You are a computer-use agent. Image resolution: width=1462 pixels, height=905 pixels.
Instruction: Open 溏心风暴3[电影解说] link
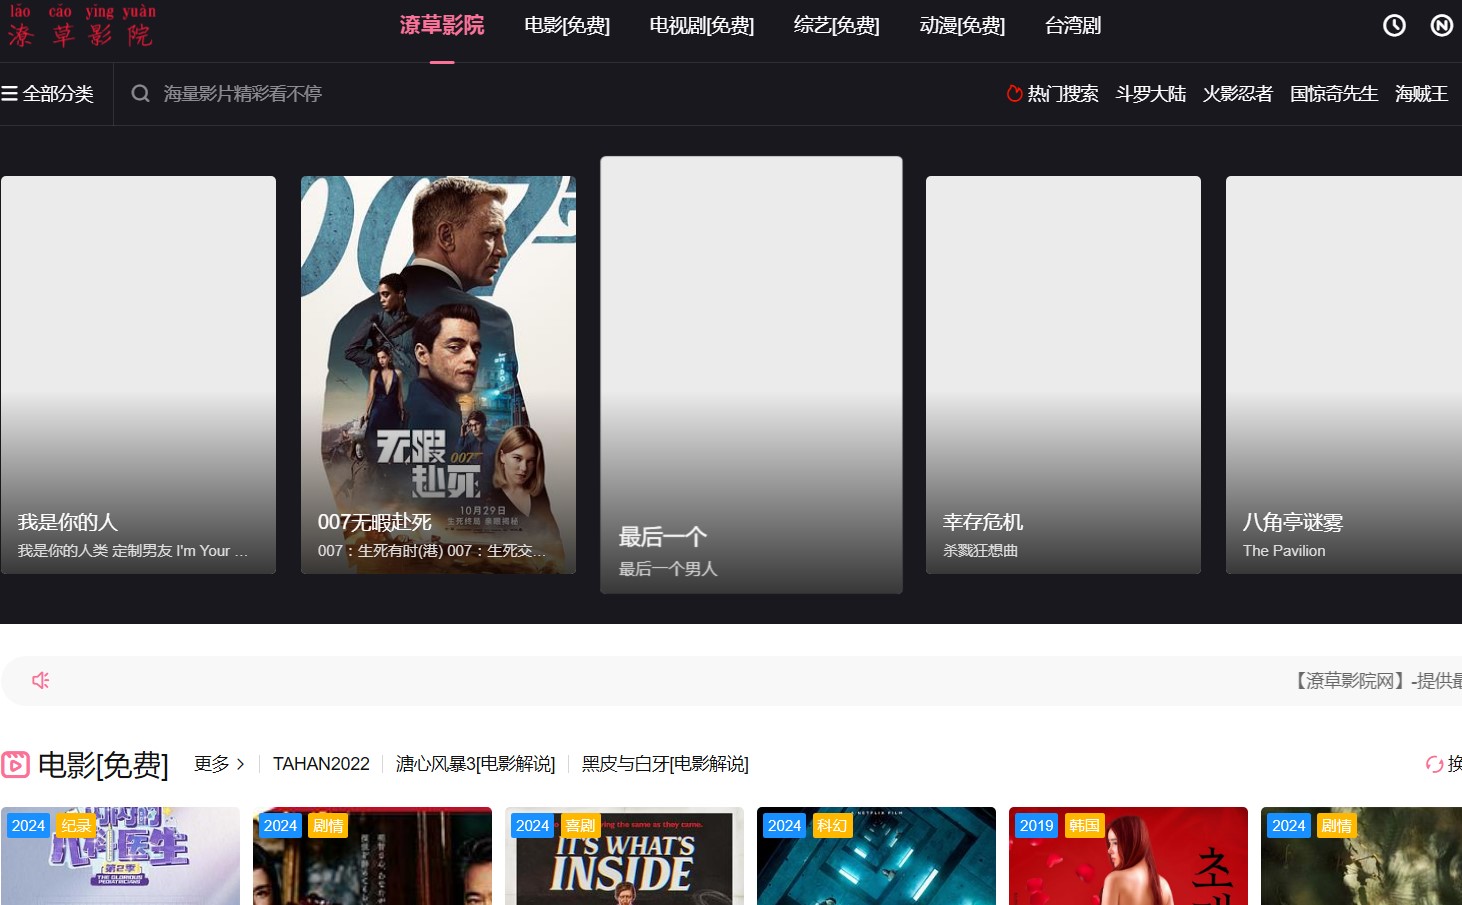(475, 764)
